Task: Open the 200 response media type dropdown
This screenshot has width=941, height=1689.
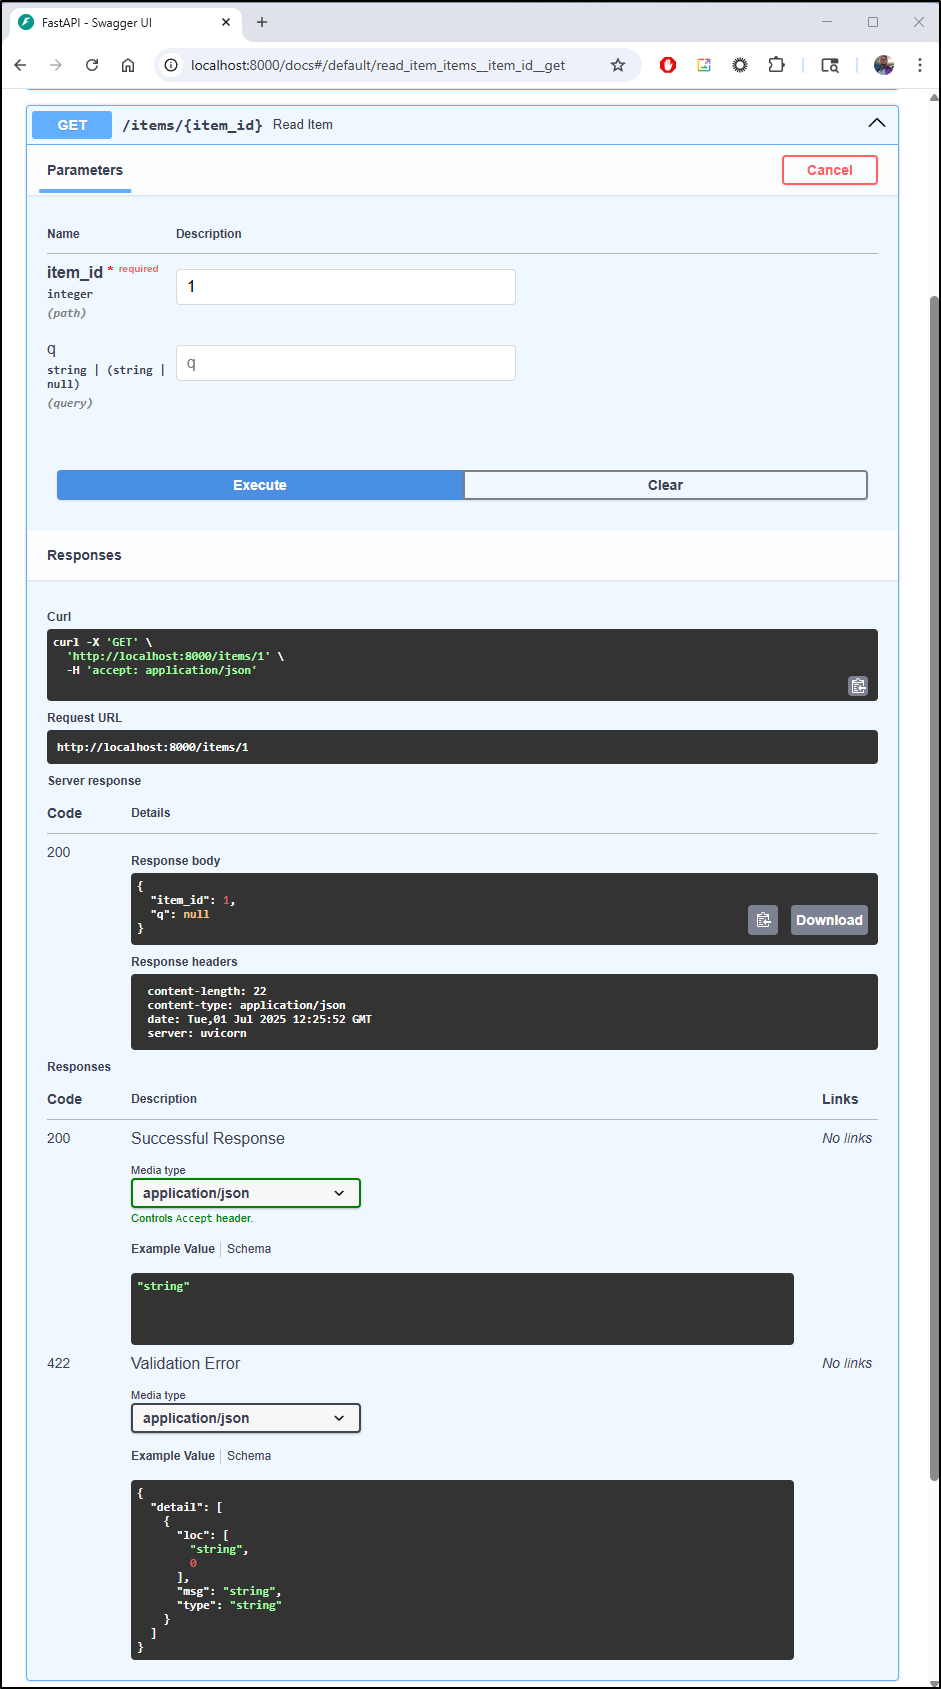Action: 245,1193
